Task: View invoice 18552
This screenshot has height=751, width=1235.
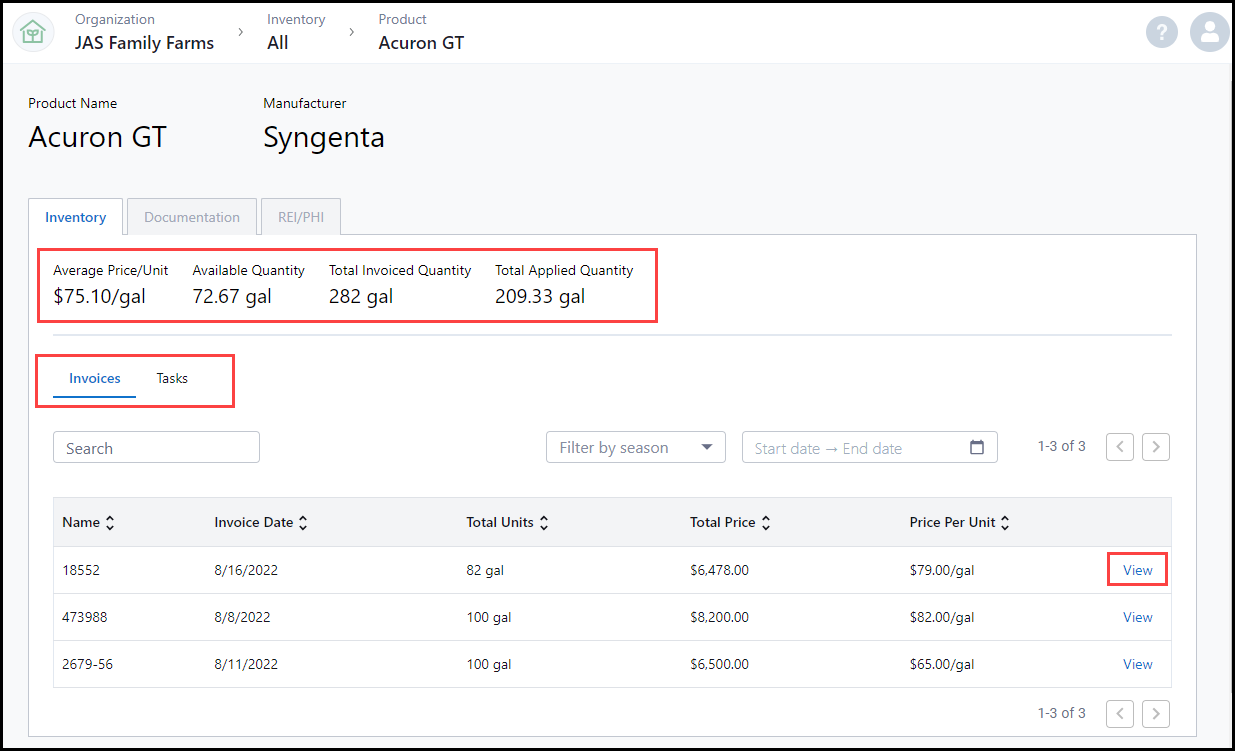Action: click(1137, 570)
